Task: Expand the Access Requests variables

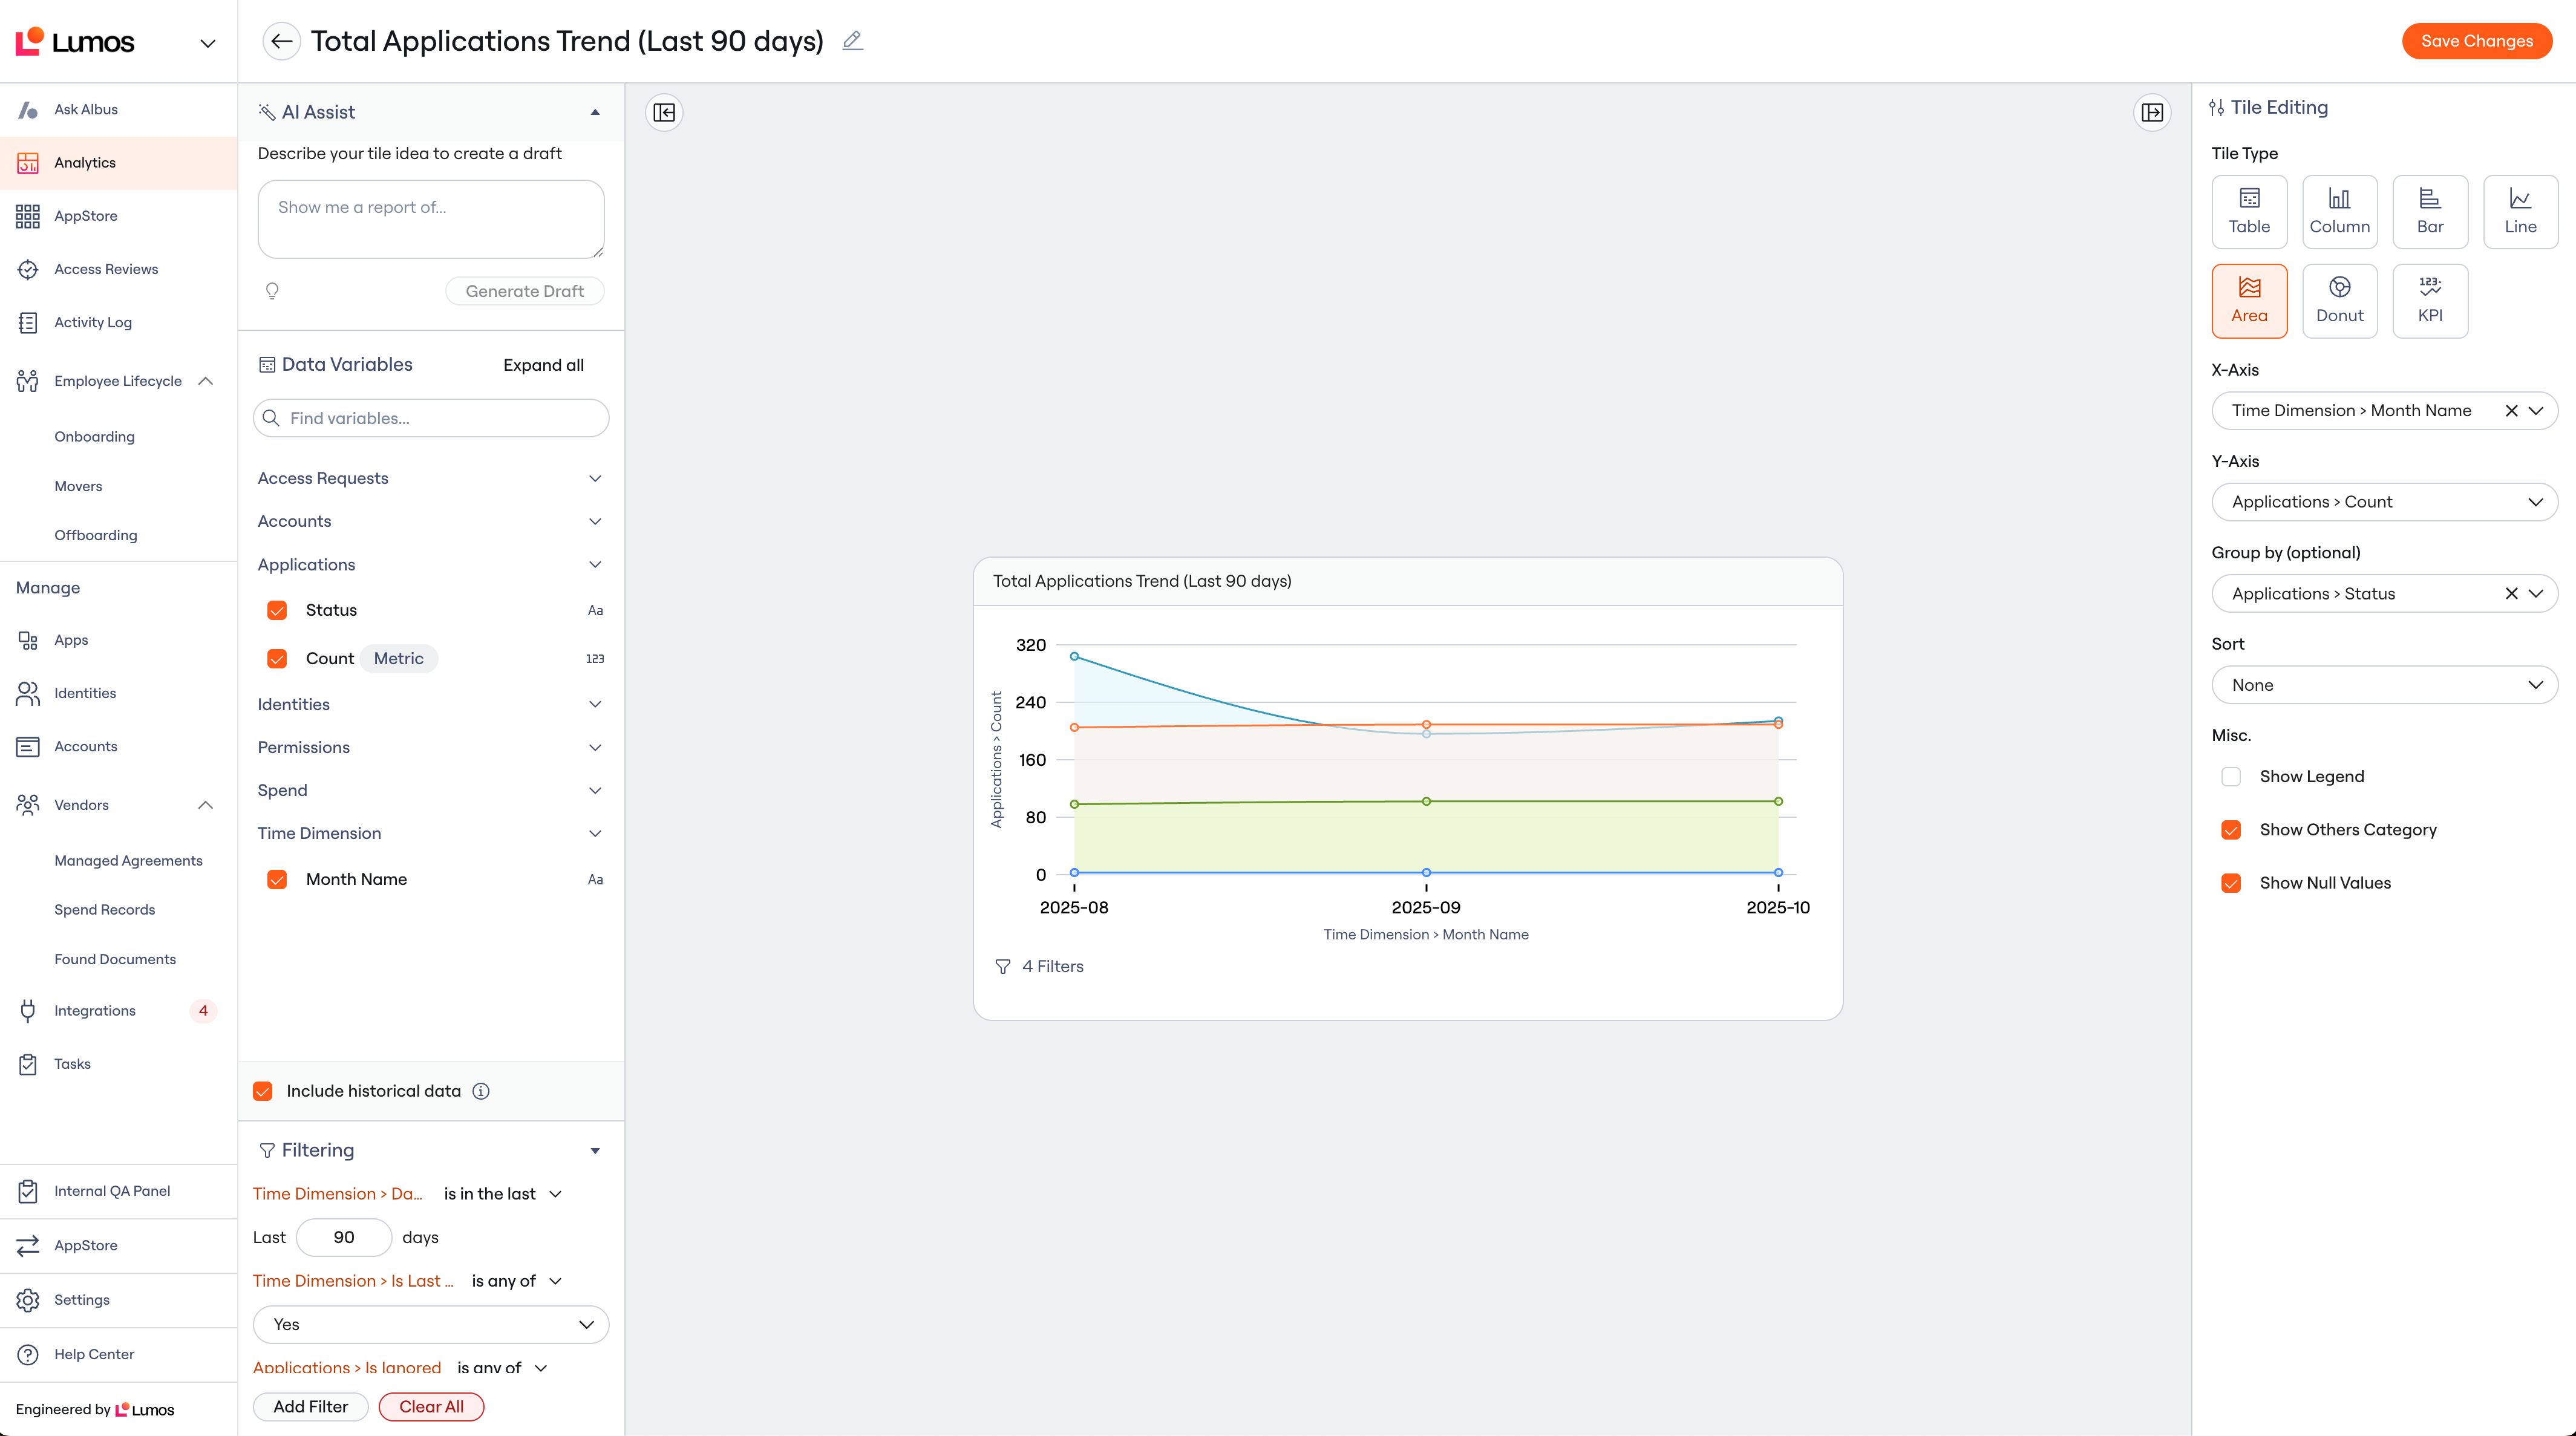Action: point(430,478)
